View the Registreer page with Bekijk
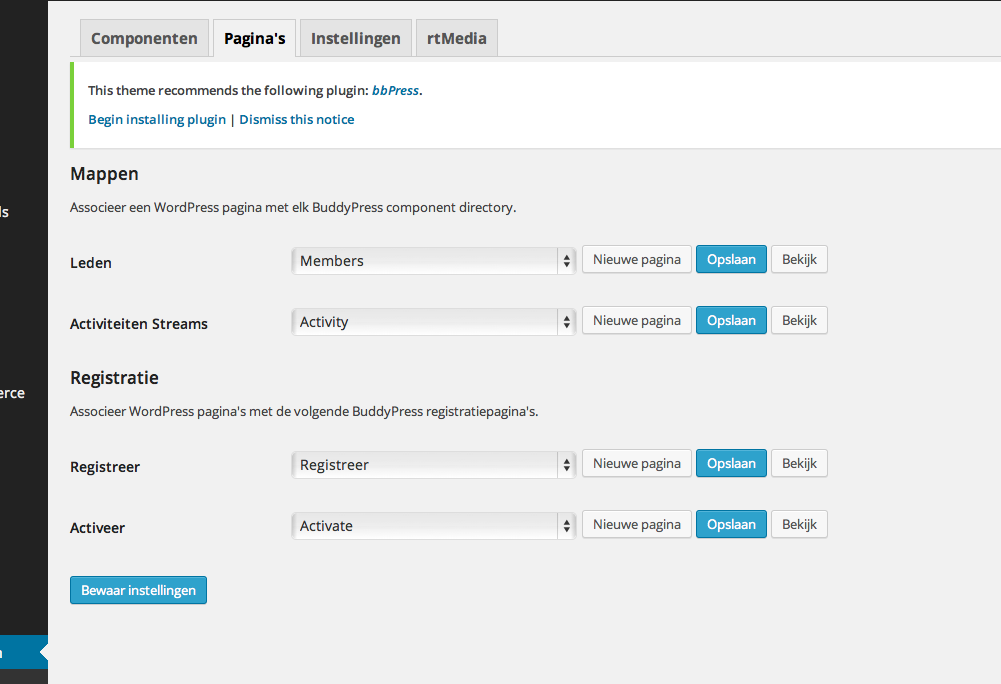This screenshot has width=1001, height=684. (799, 464)
